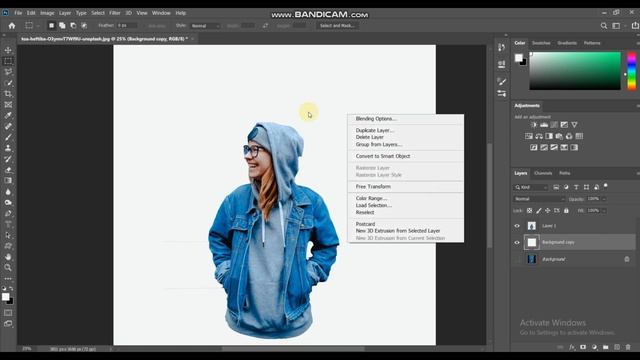Click the Layer 1 thumbnail
Viewport: 640px width, 360px height.
point(531,226)
